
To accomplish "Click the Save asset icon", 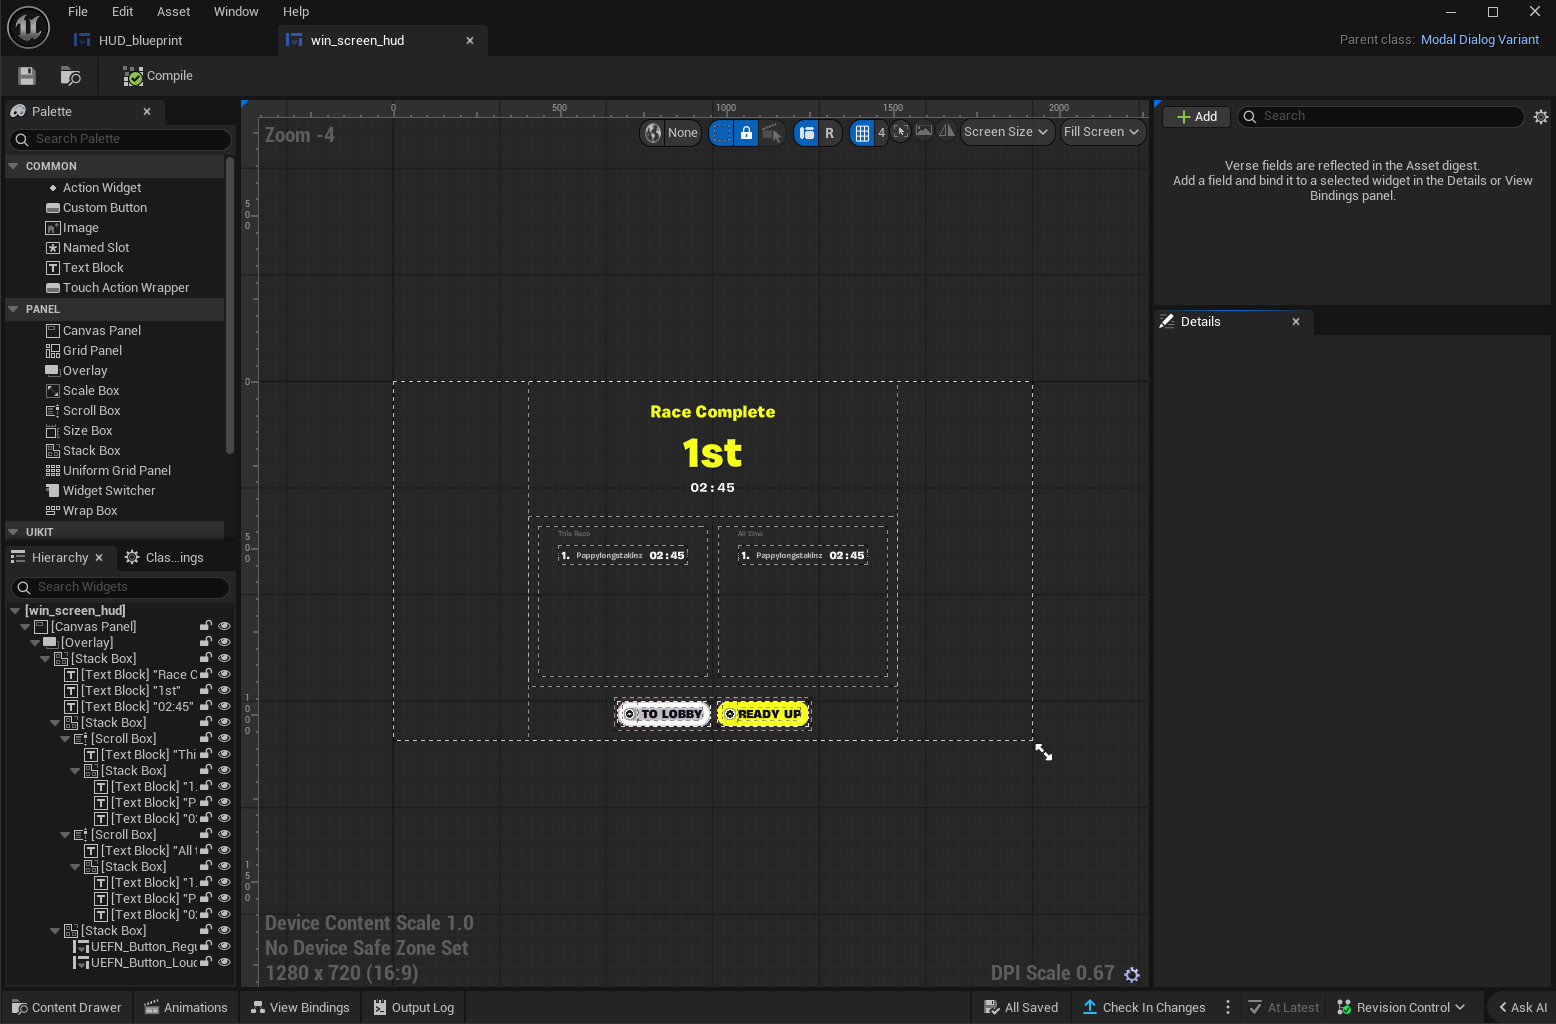I will pyautogui.click(x=26, y=75).
